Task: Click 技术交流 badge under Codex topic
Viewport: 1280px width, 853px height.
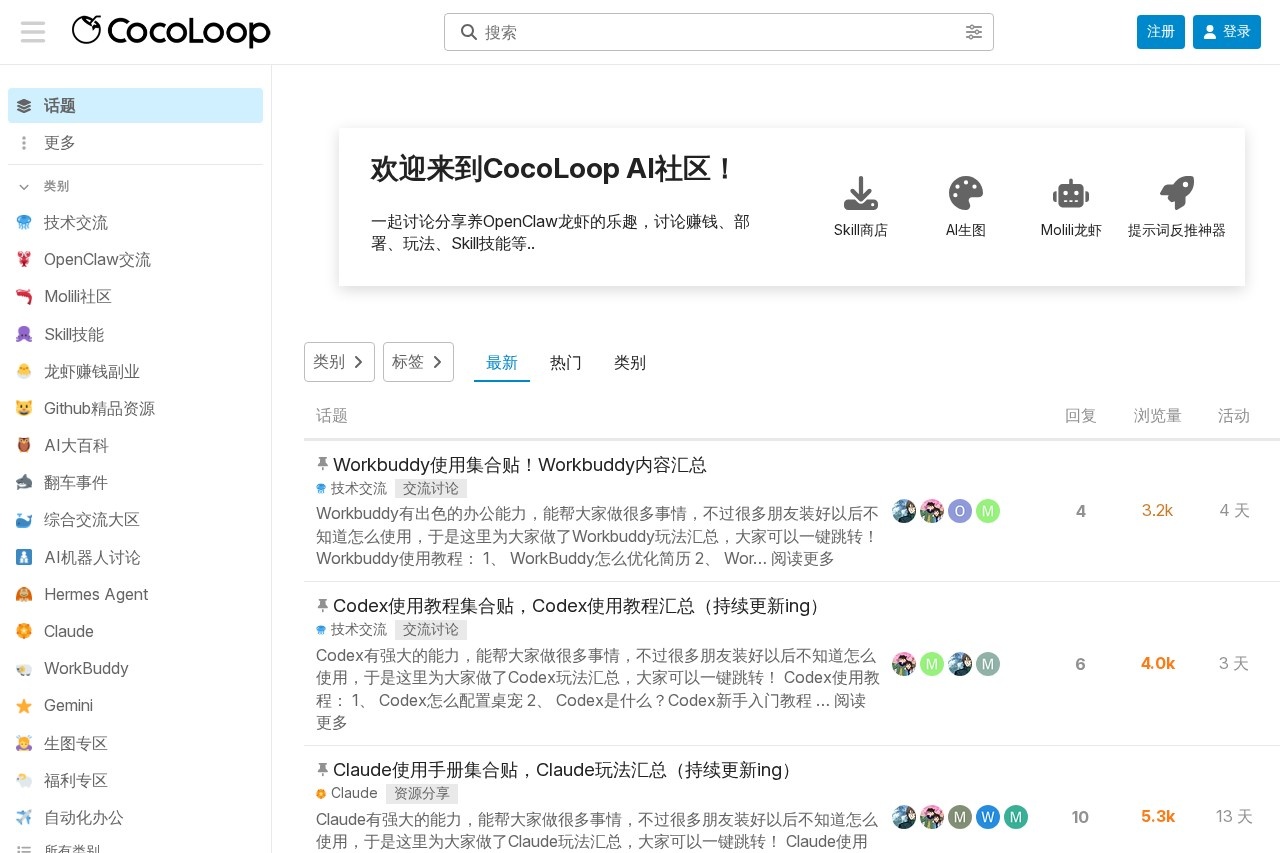Action: pyautogui.click(x=352, y=630)
